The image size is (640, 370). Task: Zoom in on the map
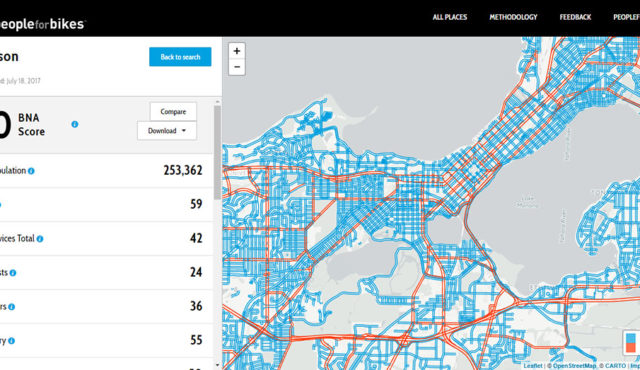pyautogui.click(x=237, y=51)
